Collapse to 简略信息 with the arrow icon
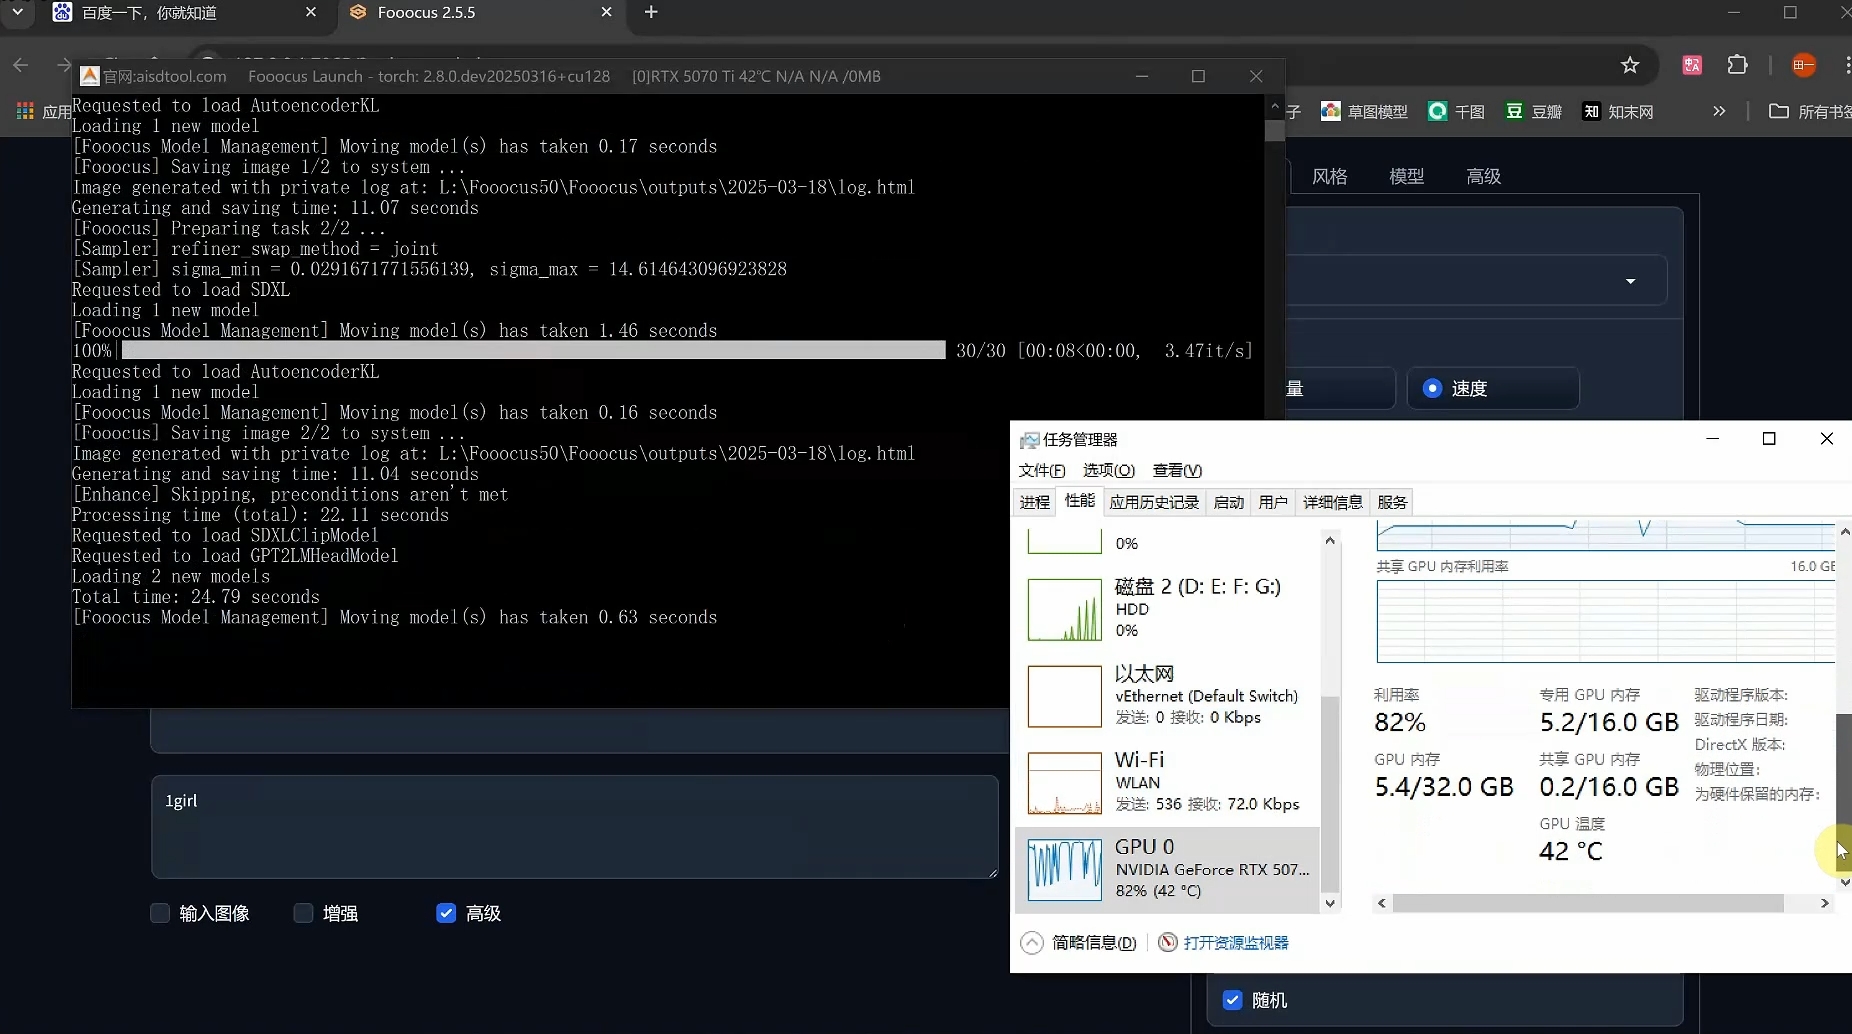The image size is (1852, 1034). coord(1032,943)
